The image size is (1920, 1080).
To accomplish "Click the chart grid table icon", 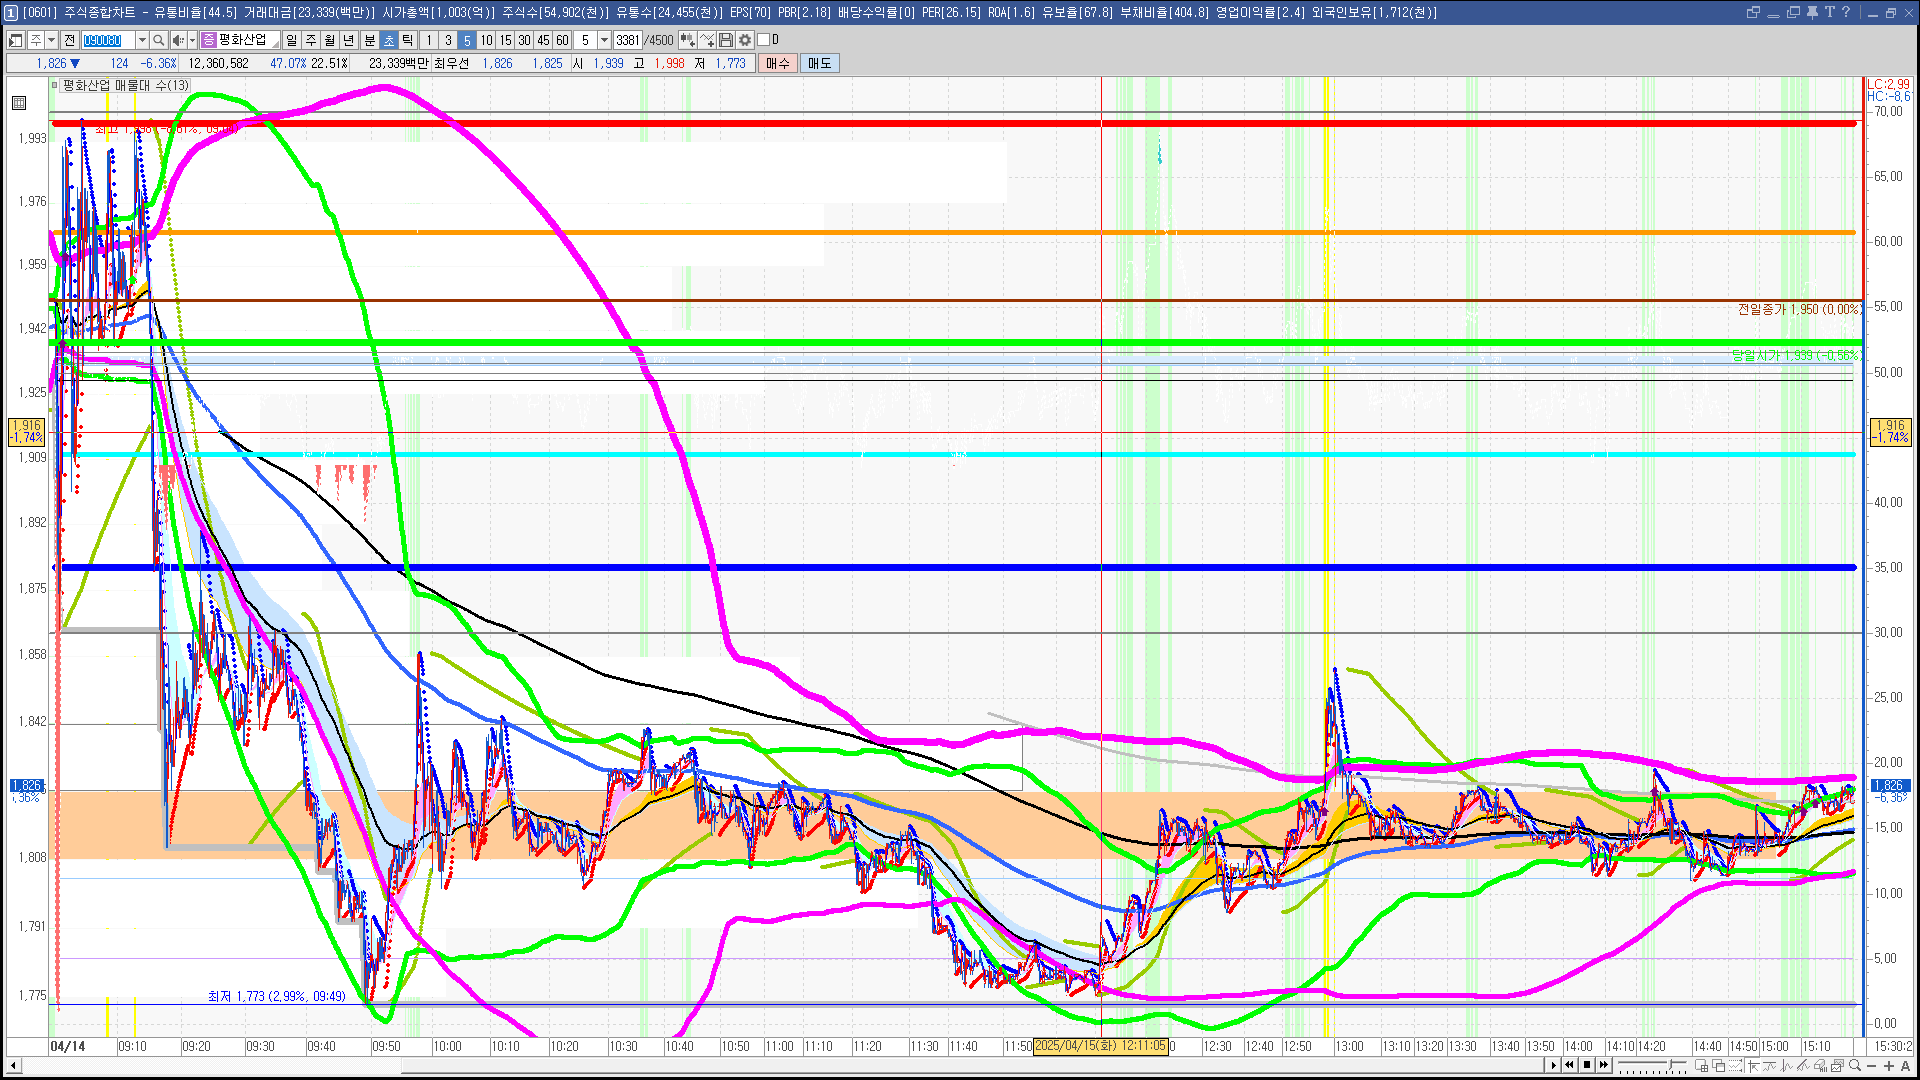I will (x=19, y=103).
